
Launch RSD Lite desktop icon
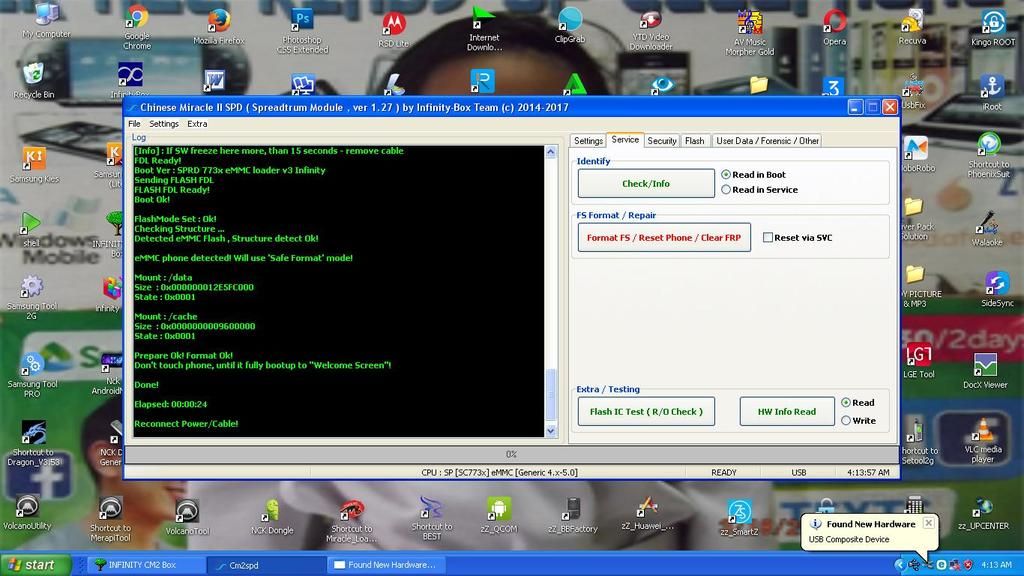393,29
